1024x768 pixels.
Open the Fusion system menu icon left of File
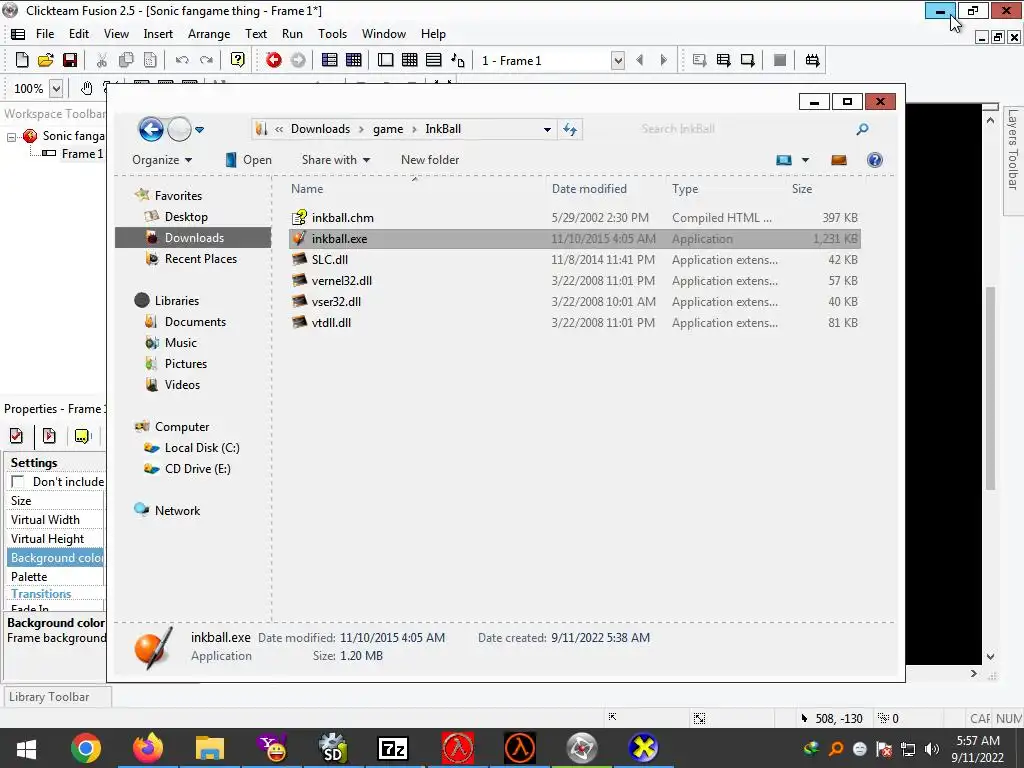coord(18,34)
